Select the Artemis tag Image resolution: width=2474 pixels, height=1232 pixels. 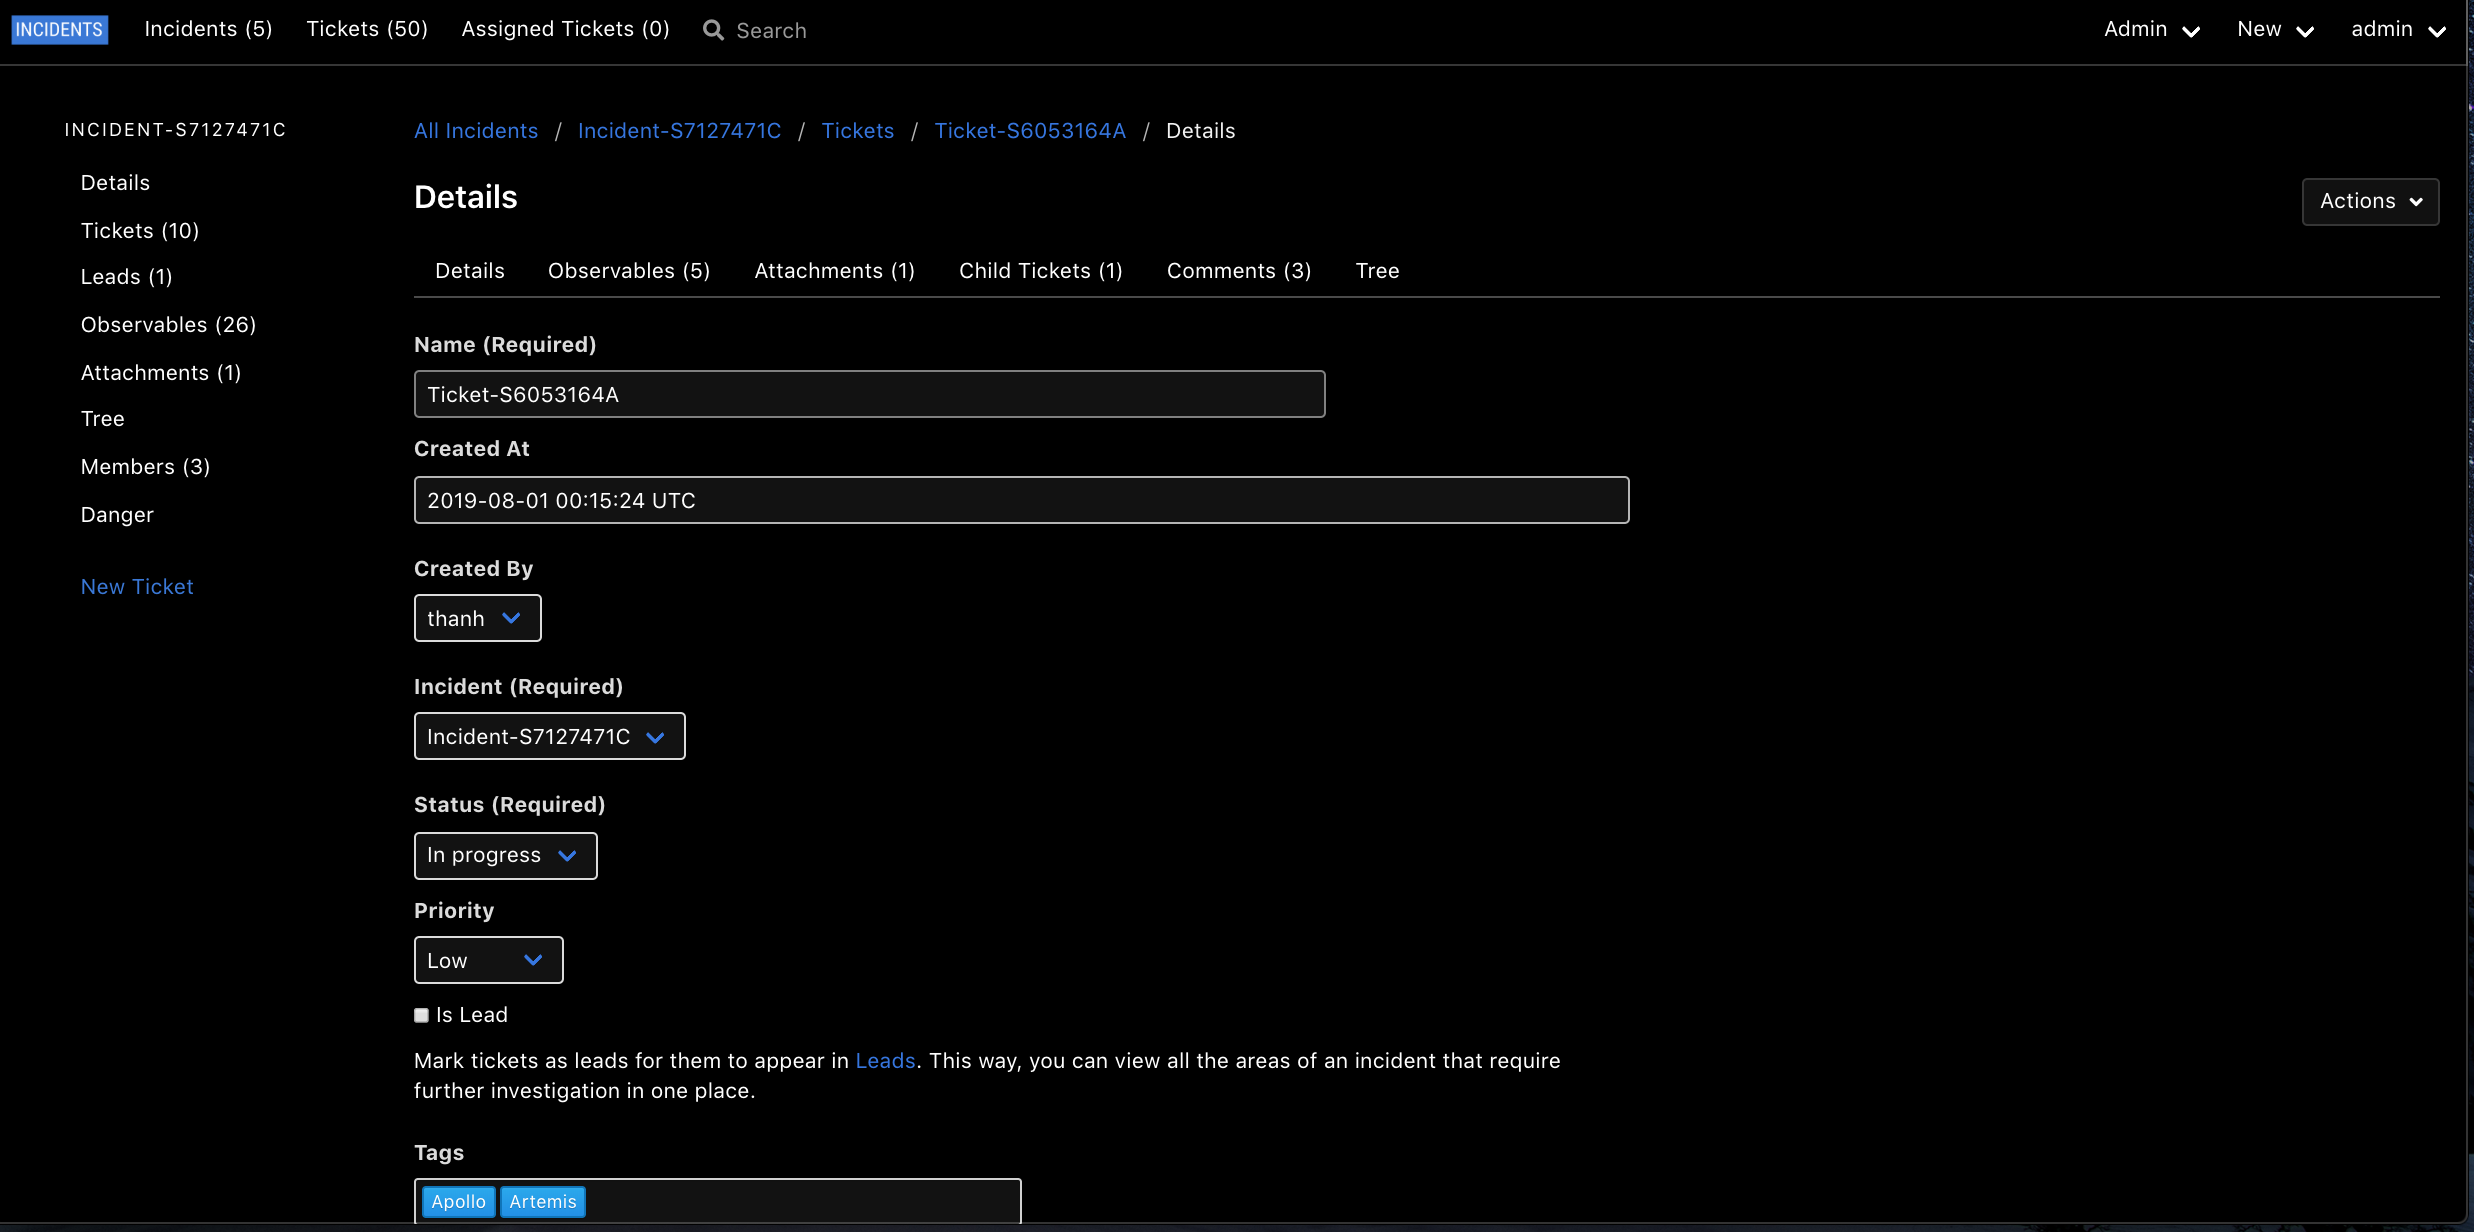(x=543, y=1202)
